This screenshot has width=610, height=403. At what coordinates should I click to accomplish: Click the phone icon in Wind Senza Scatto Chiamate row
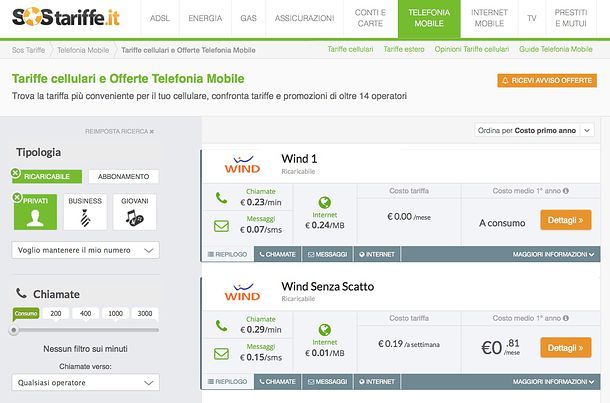(221, 326)
